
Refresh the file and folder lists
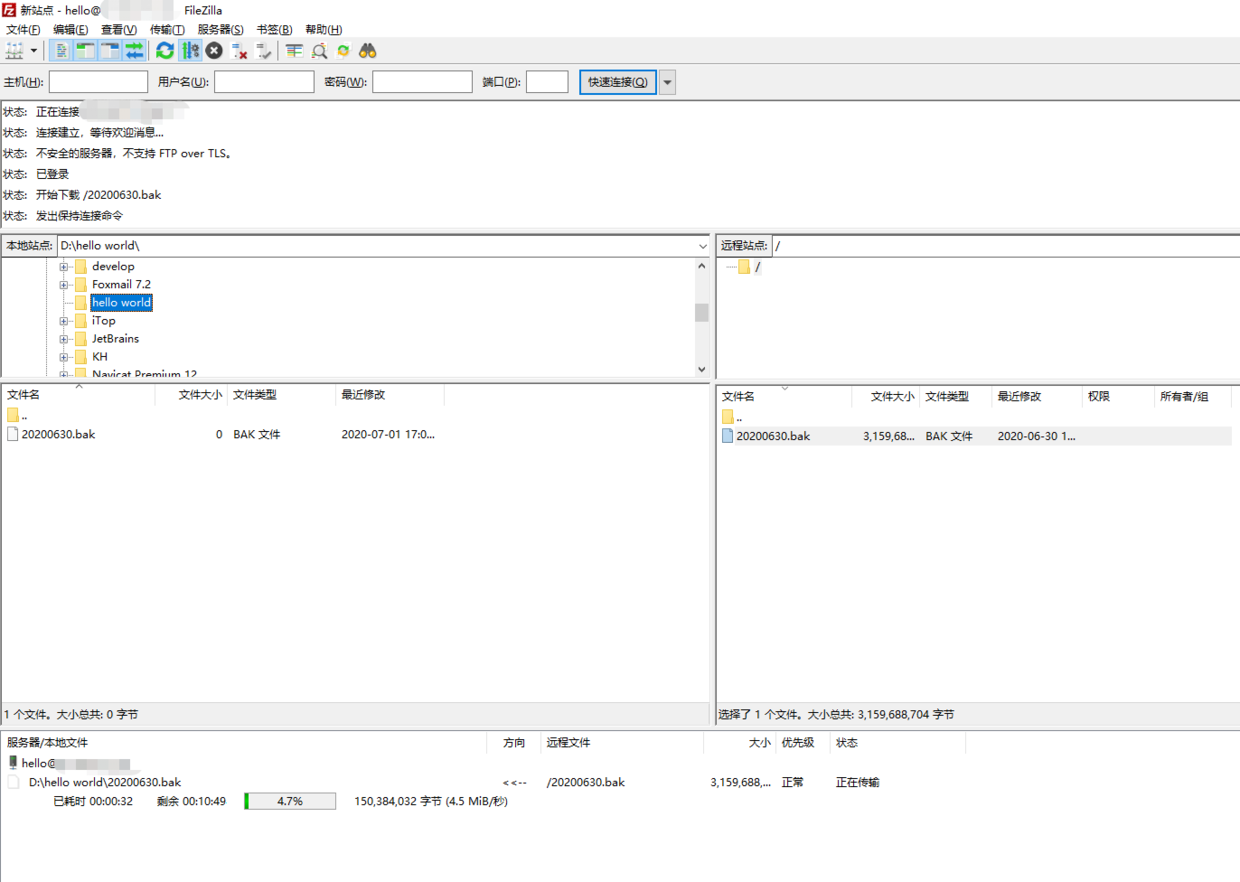[x=165, y=51]
